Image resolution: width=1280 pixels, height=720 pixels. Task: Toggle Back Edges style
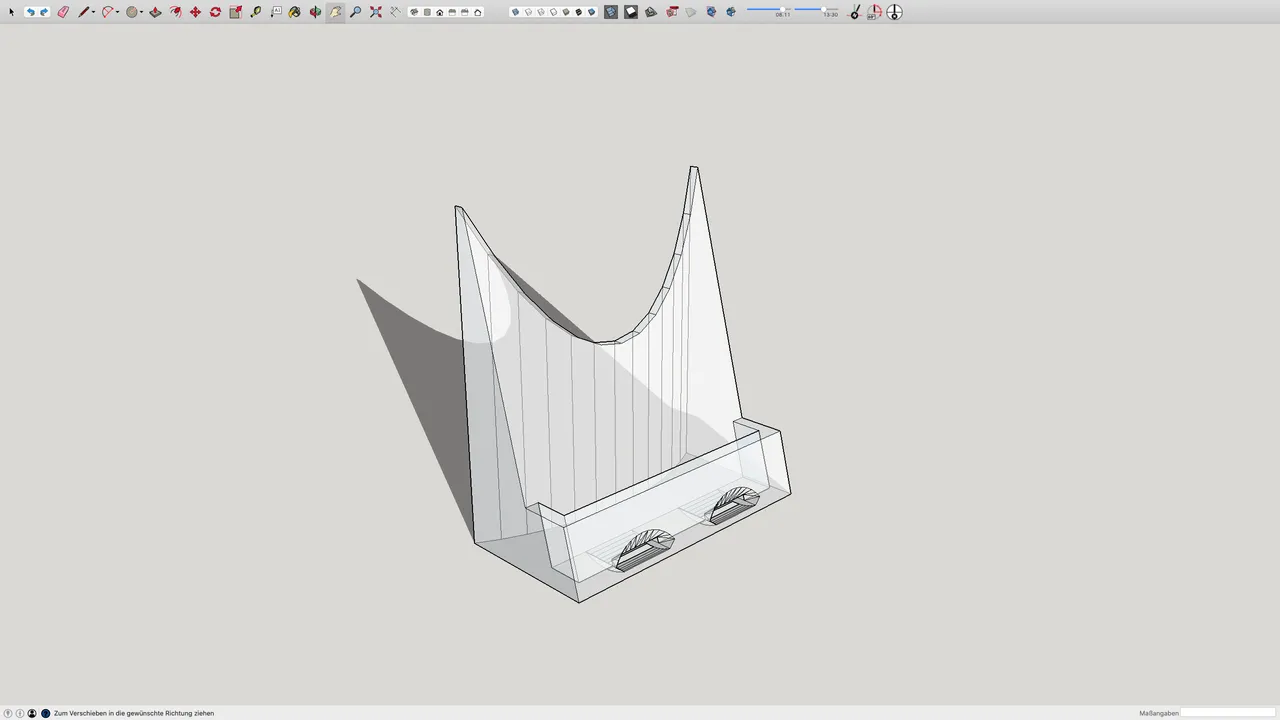click(529, 12)
